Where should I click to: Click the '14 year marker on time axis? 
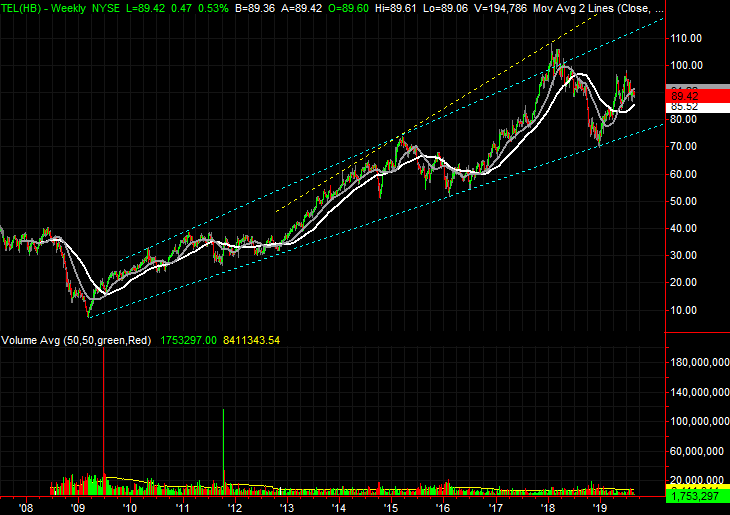point(339,508)
